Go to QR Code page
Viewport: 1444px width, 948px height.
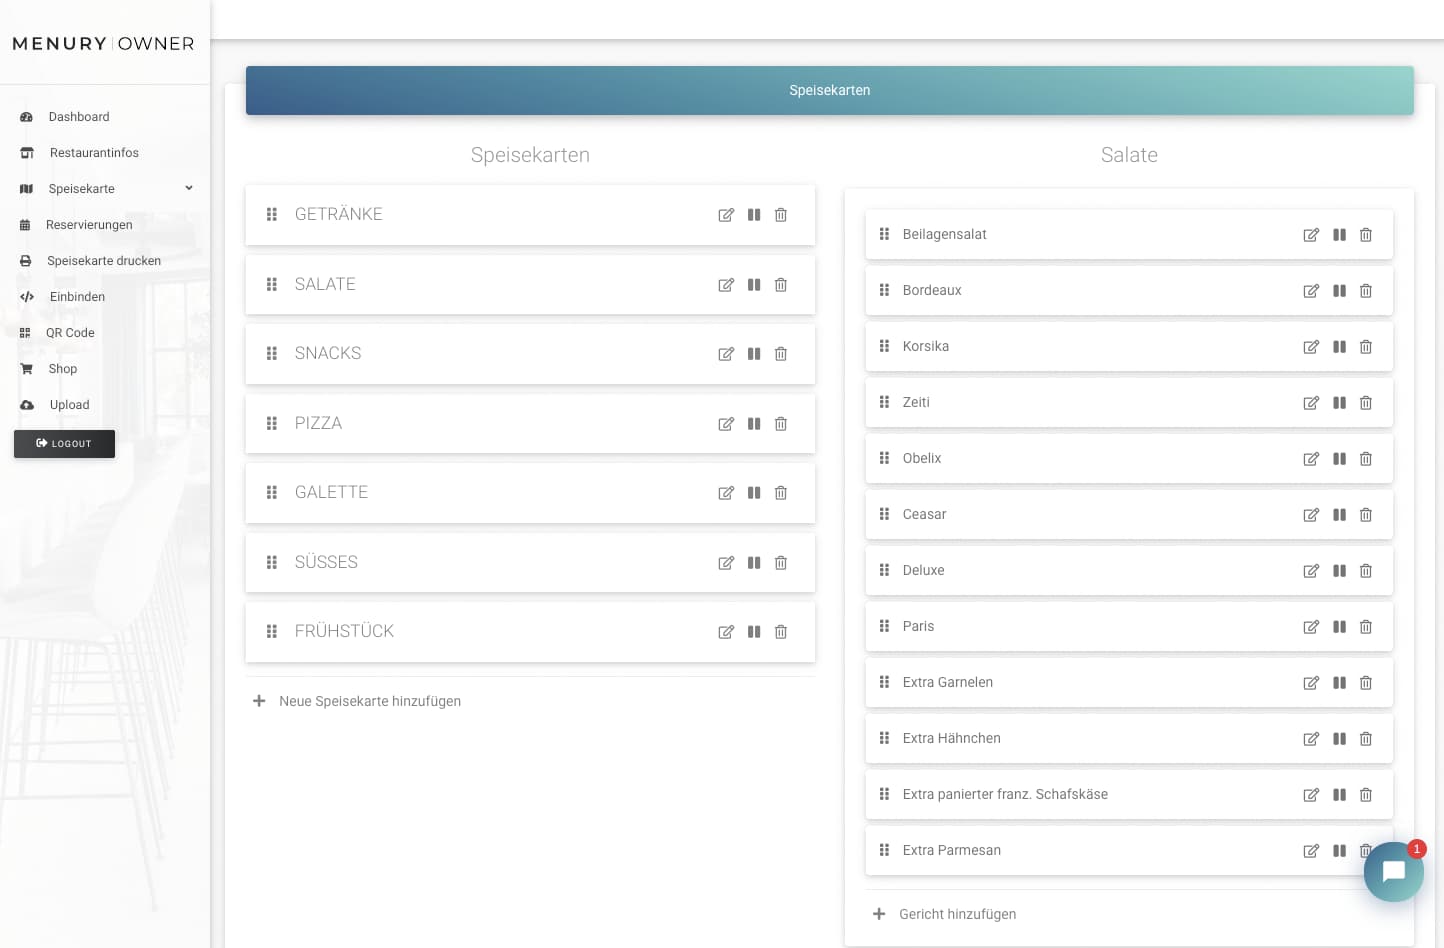70,333
